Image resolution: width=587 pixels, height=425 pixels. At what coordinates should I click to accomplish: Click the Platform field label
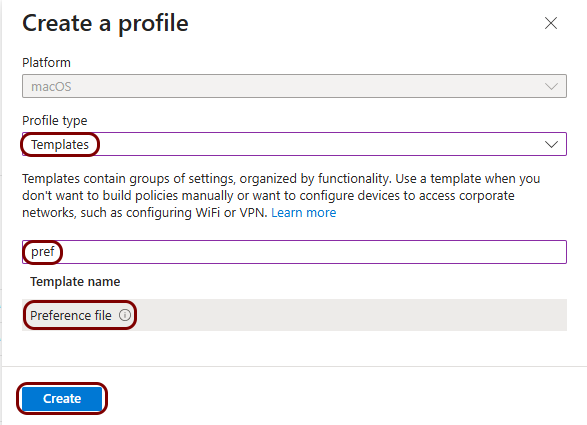[46, 63]
